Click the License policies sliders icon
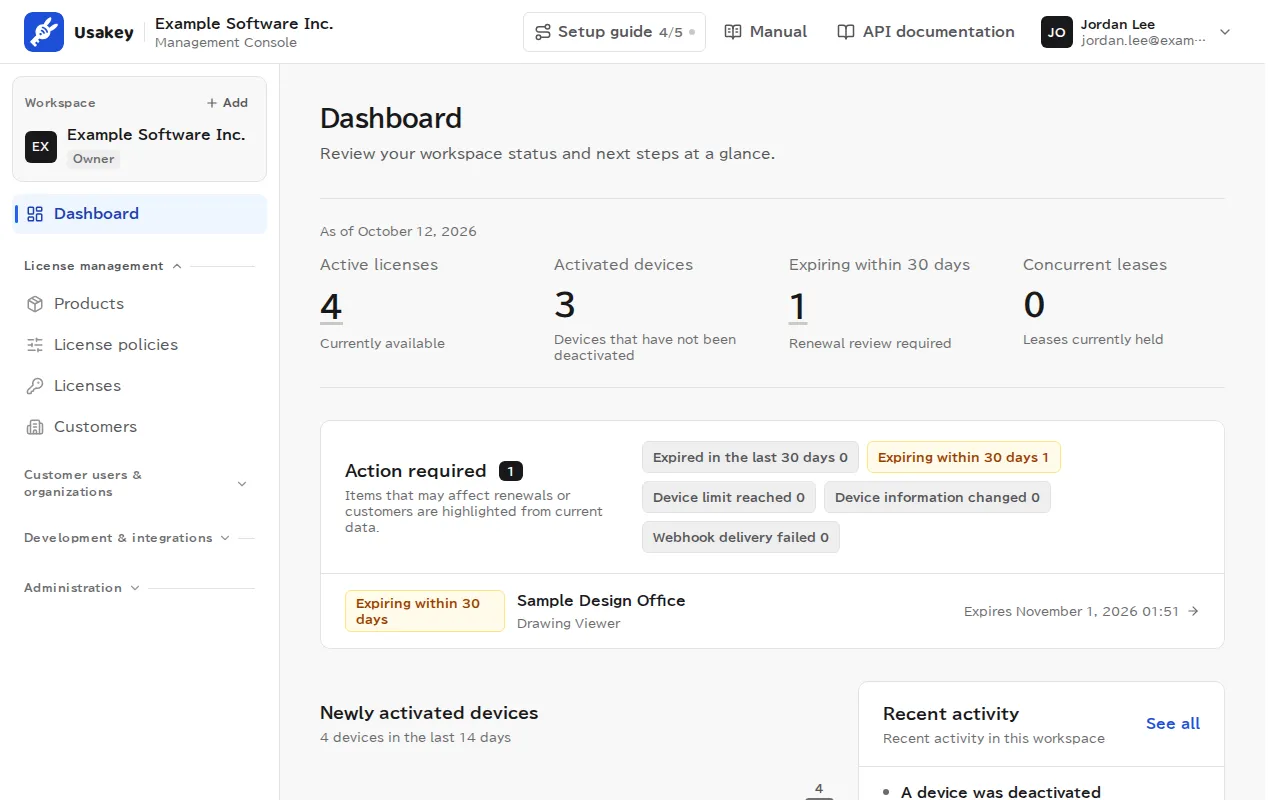Viewport: 1280px width, 800px height. pyautogui.click(x=35, y=345)
